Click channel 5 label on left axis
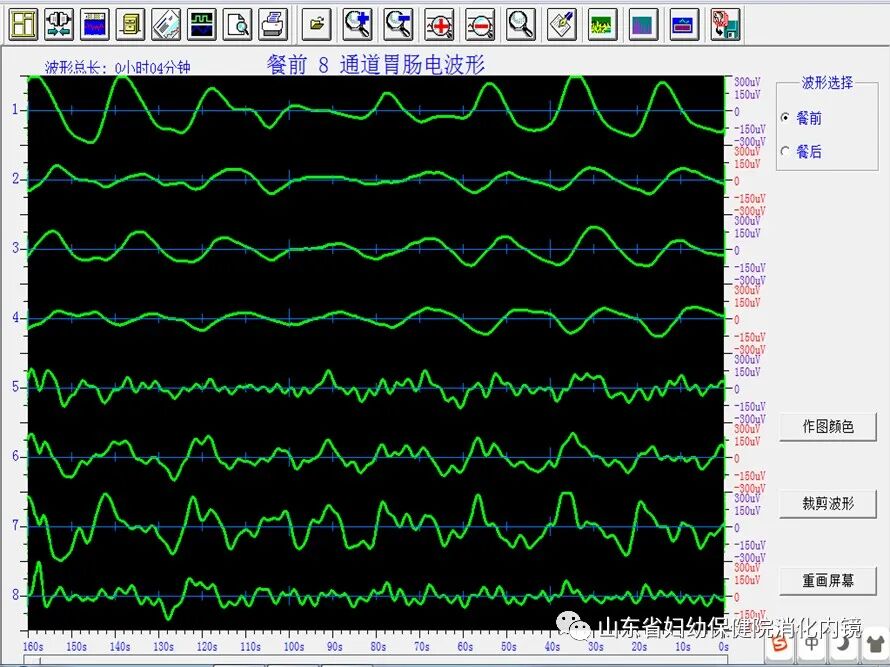 [15, 387]
